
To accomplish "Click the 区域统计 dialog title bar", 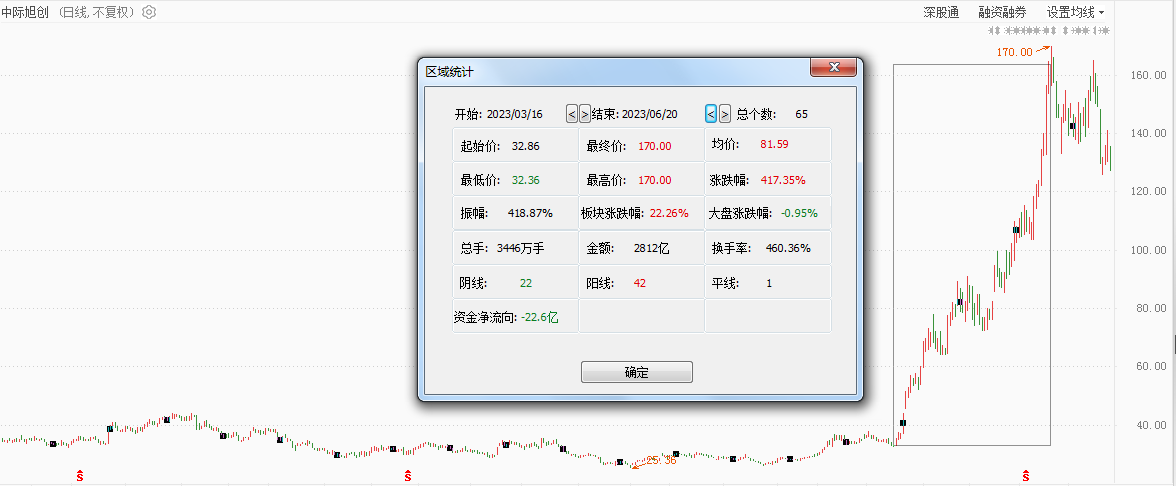I will pyautogui.click(x=600, y=71).
